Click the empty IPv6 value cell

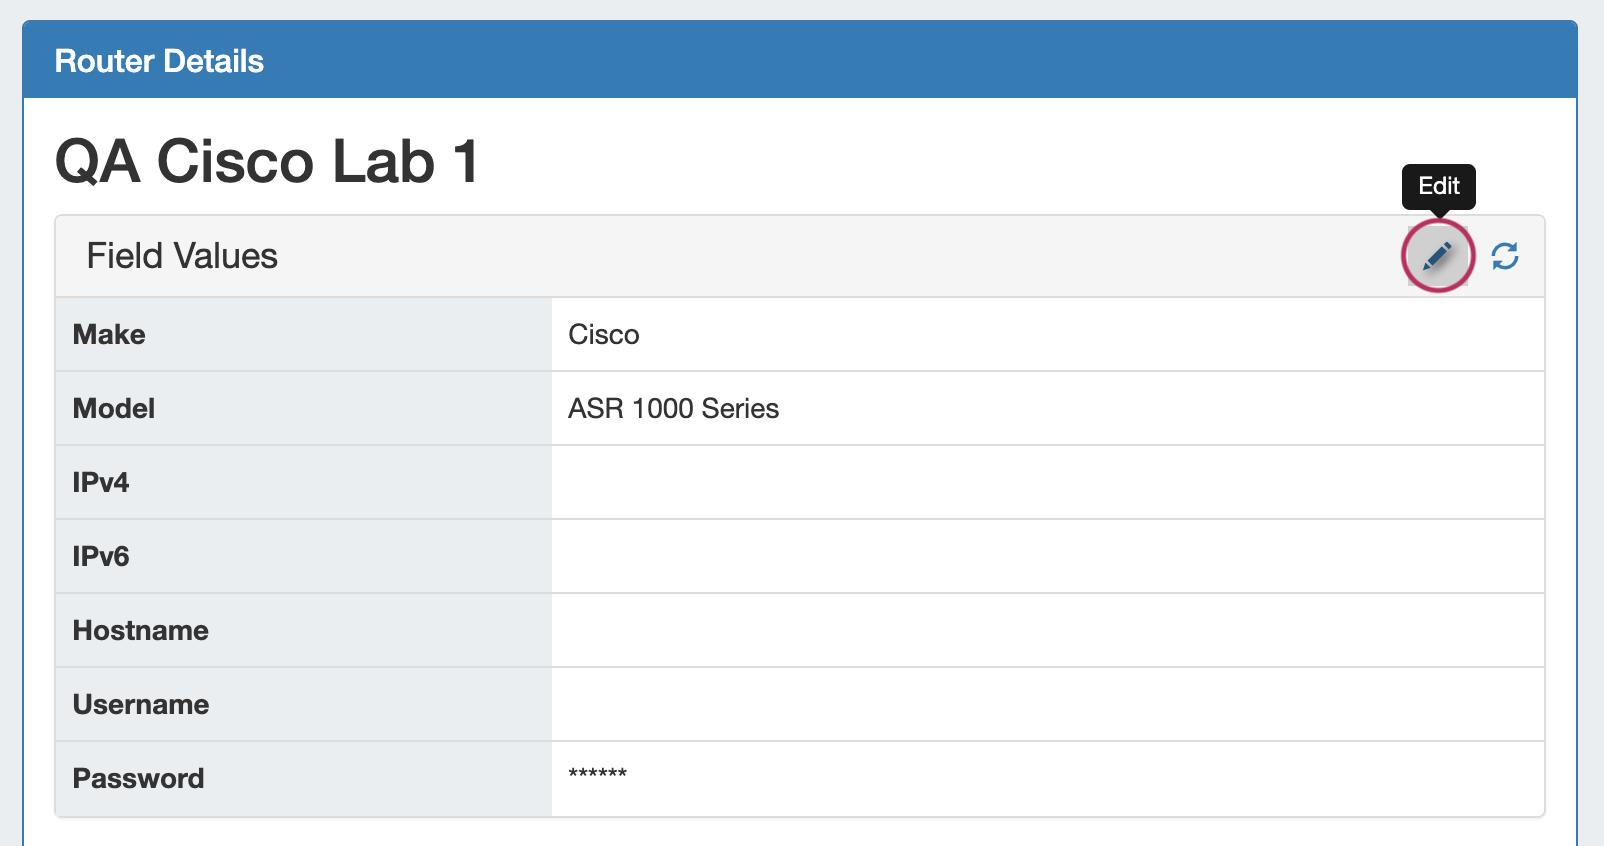point(1047,557)
